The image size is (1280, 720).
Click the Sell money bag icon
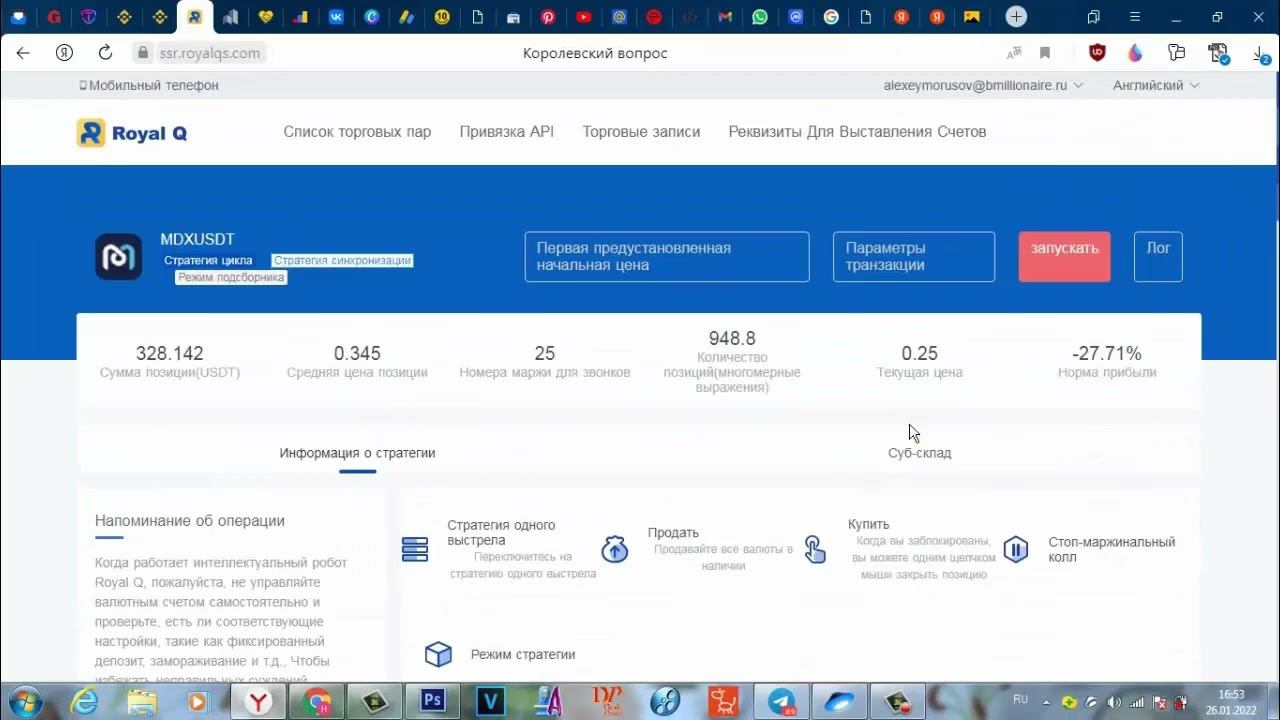[615, 549]
